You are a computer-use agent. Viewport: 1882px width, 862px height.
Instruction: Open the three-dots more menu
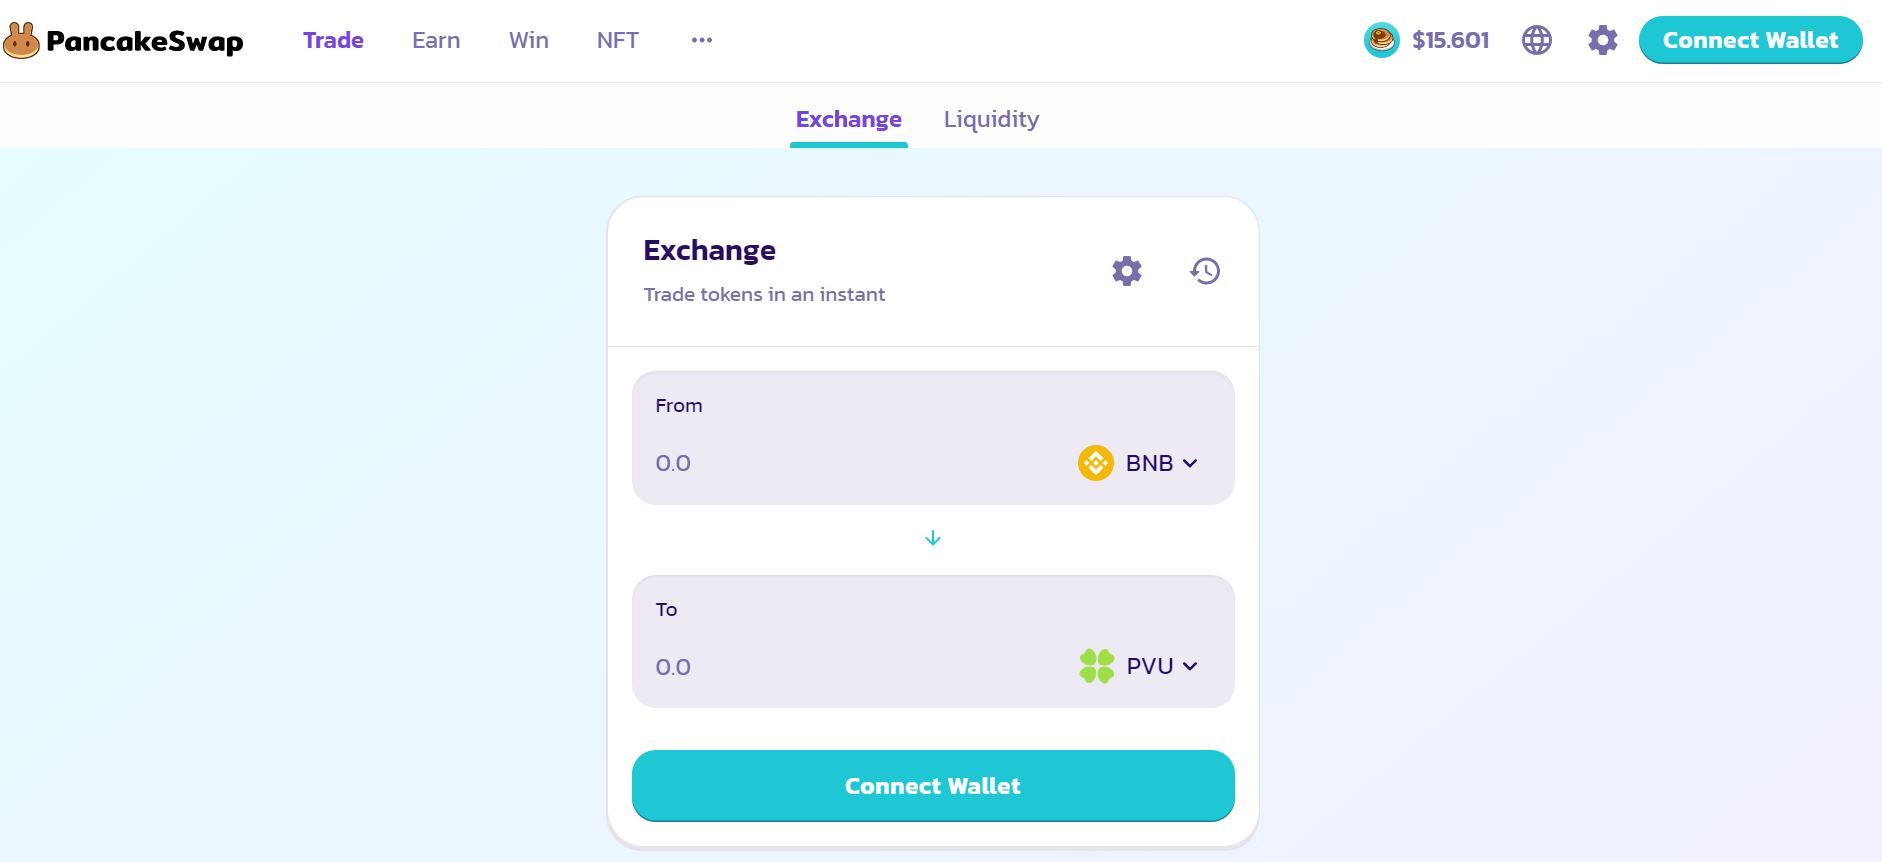tap(701, 40)
